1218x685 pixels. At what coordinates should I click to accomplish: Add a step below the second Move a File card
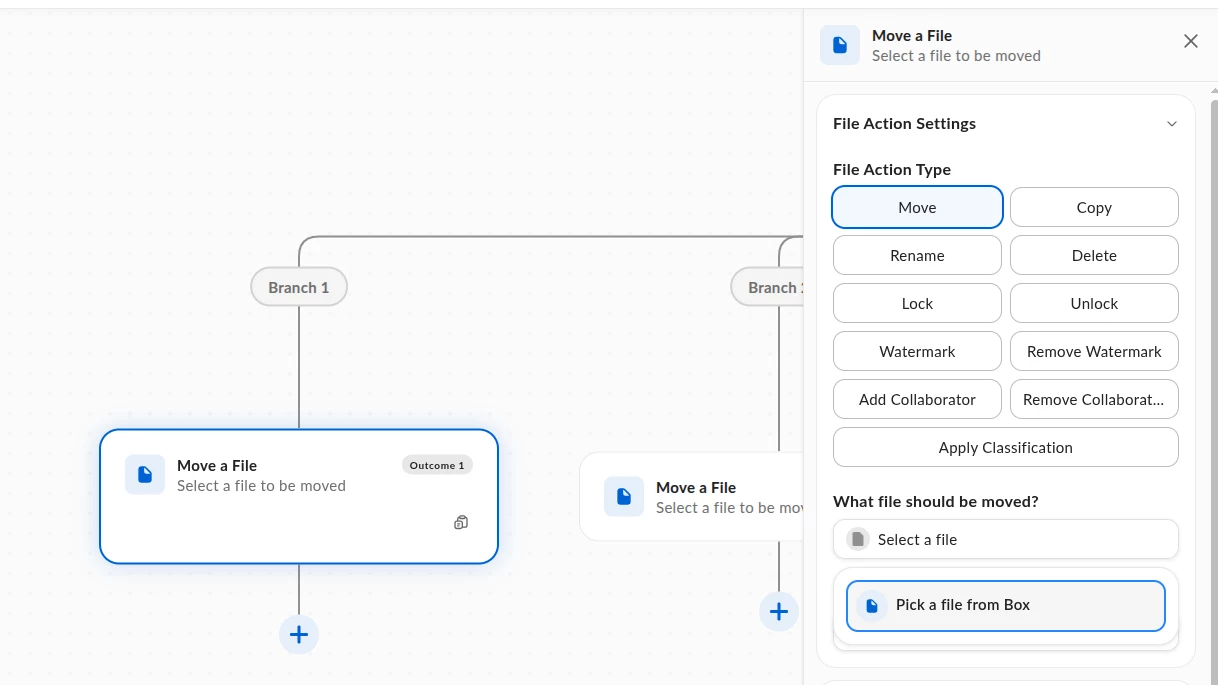[x=779, y=612]
